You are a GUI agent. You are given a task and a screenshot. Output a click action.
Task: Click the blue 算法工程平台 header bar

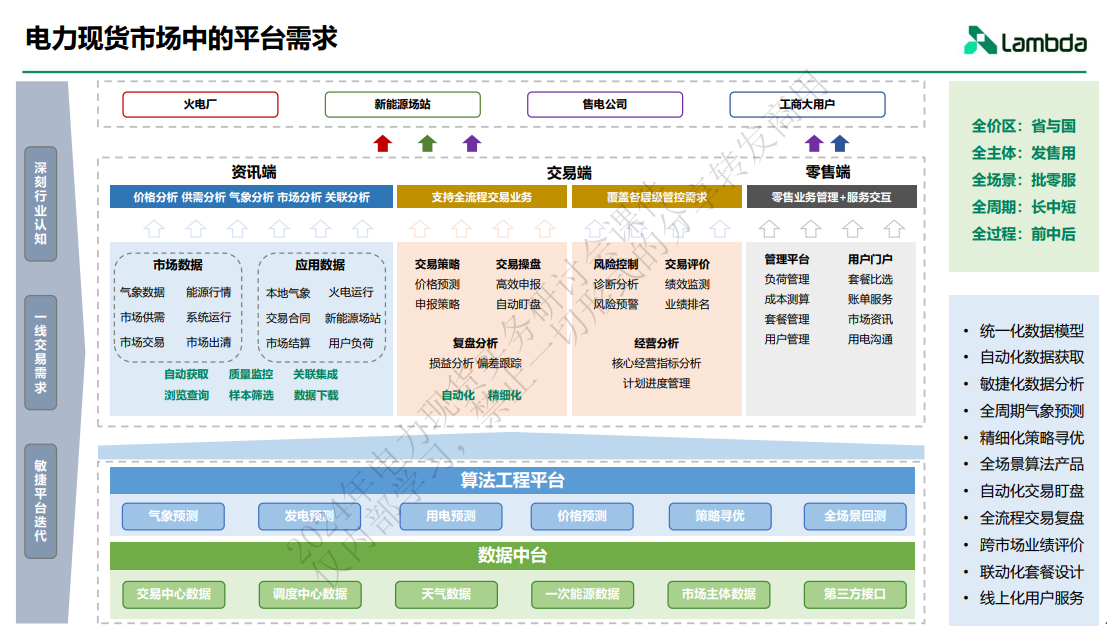coord(512,481)
